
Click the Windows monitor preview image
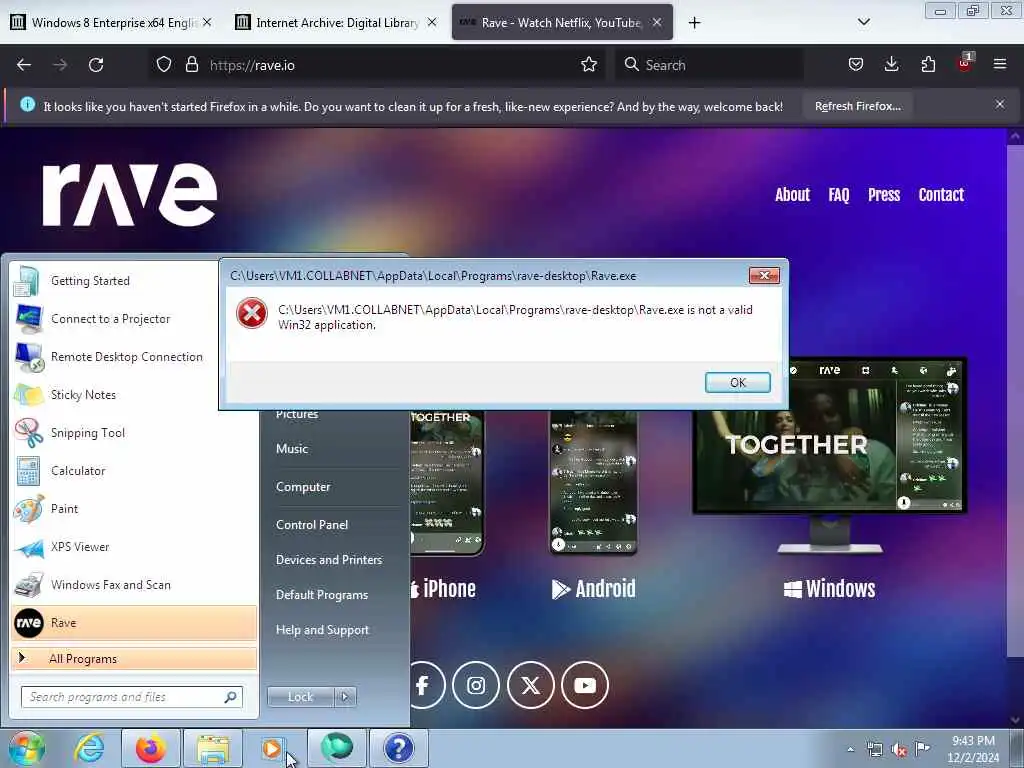click(829, 457)
